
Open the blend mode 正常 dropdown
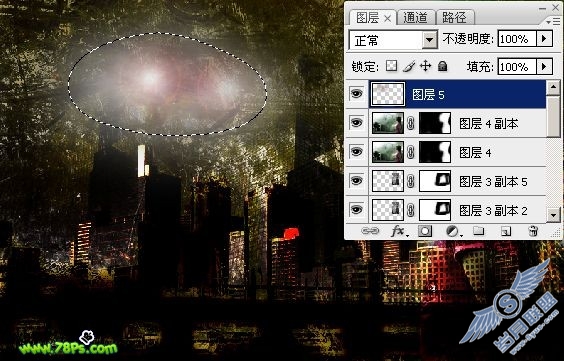[430, 40]
